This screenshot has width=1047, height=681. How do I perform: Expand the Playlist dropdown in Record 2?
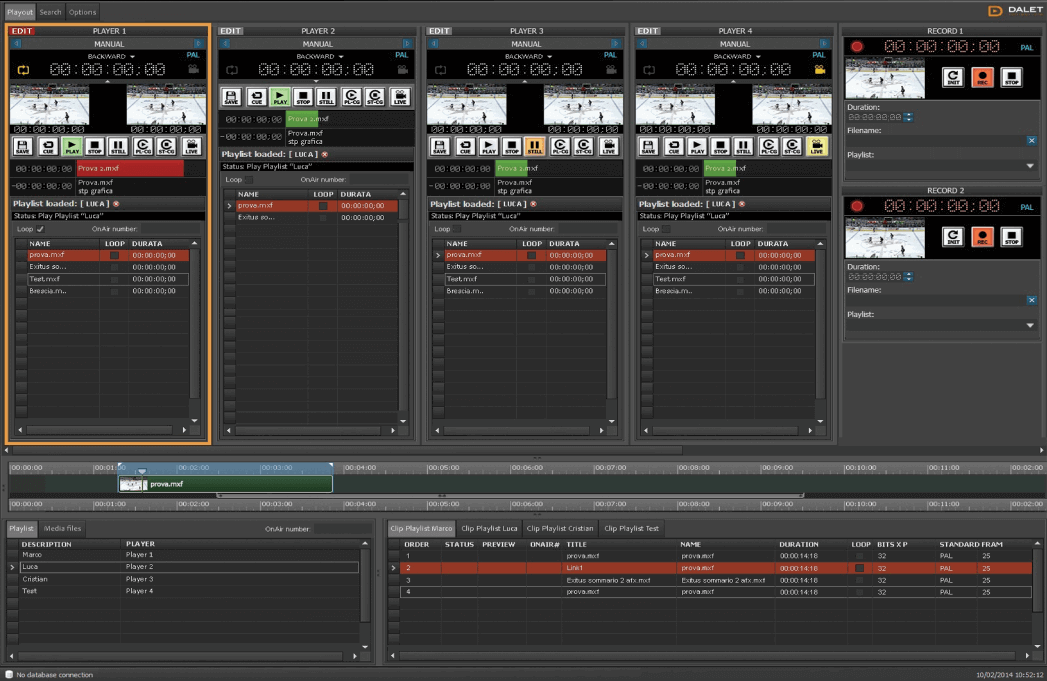coord(1031,325)
